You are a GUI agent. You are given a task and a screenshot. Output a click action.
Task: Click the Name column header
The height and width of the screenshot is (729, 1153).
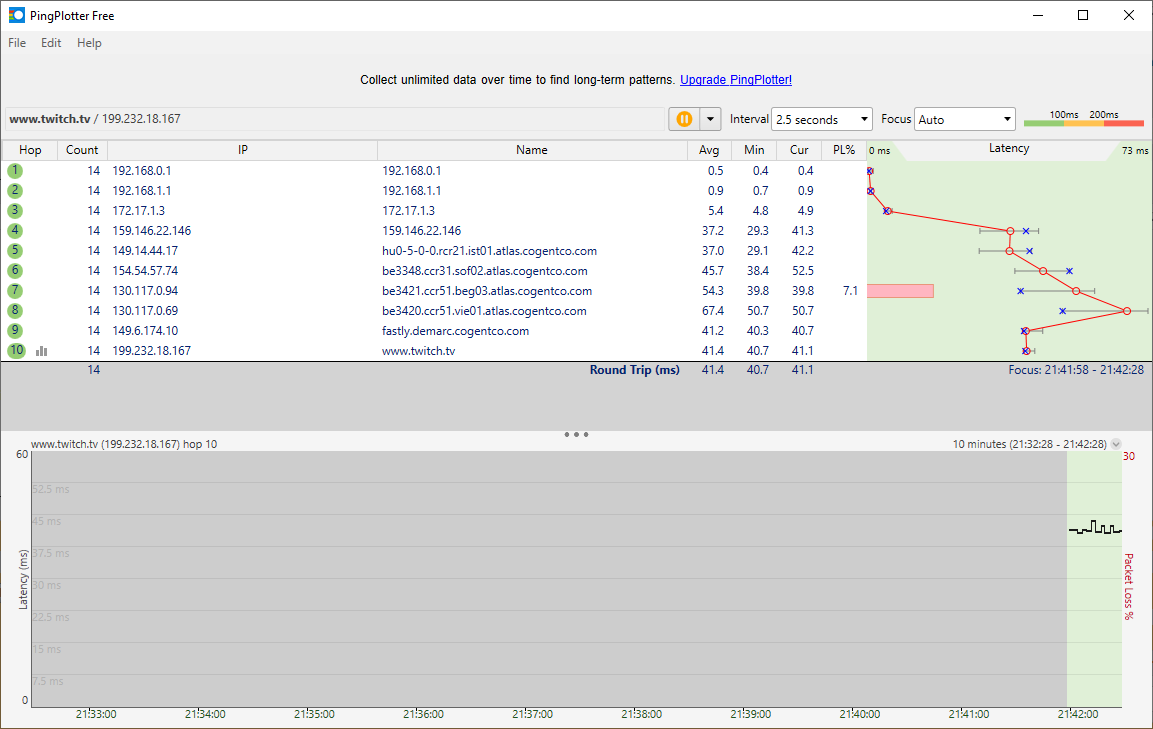[x=532, y=150]
